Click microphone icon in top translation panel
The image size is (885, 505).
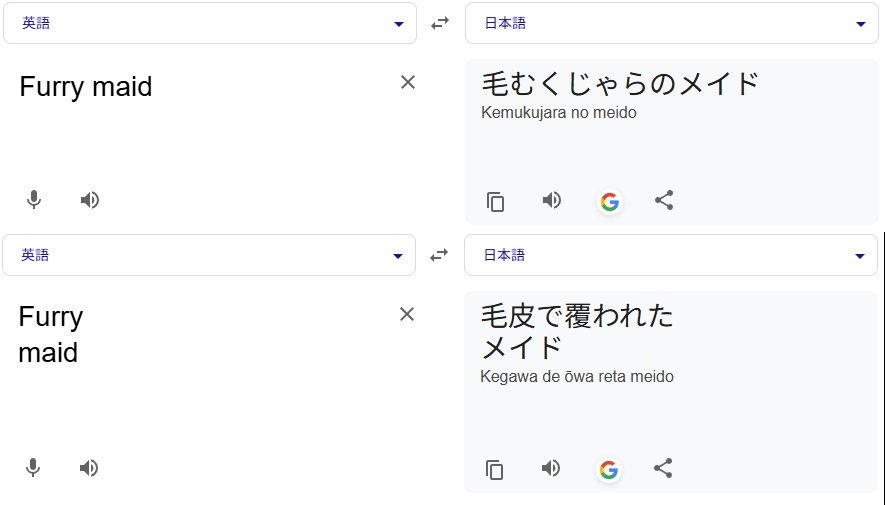(34, 200)
